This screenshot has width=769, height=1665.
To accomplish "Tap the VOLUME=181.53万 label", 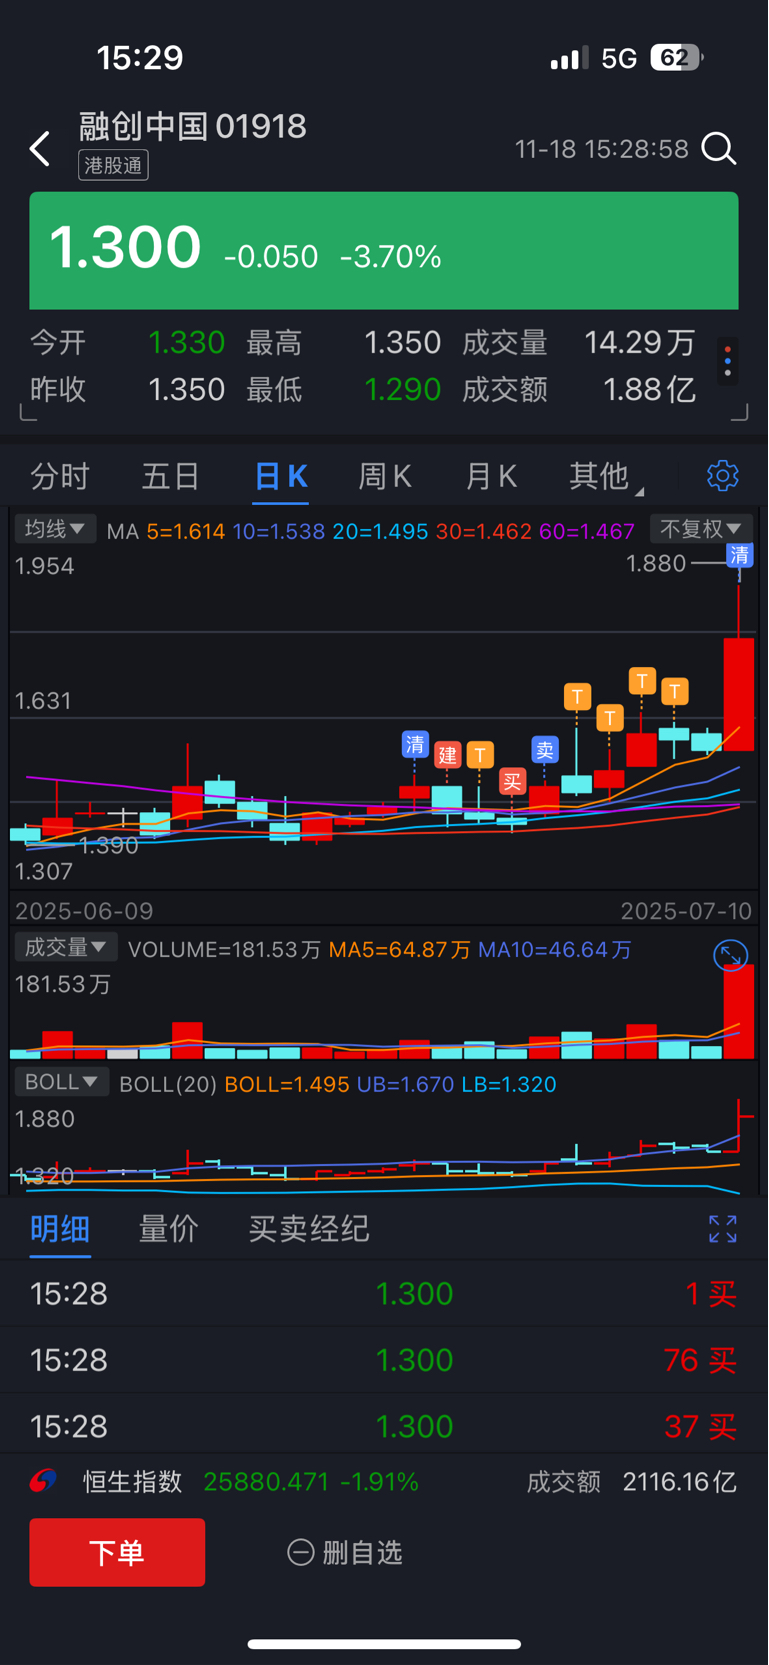I will click(224, 949).
